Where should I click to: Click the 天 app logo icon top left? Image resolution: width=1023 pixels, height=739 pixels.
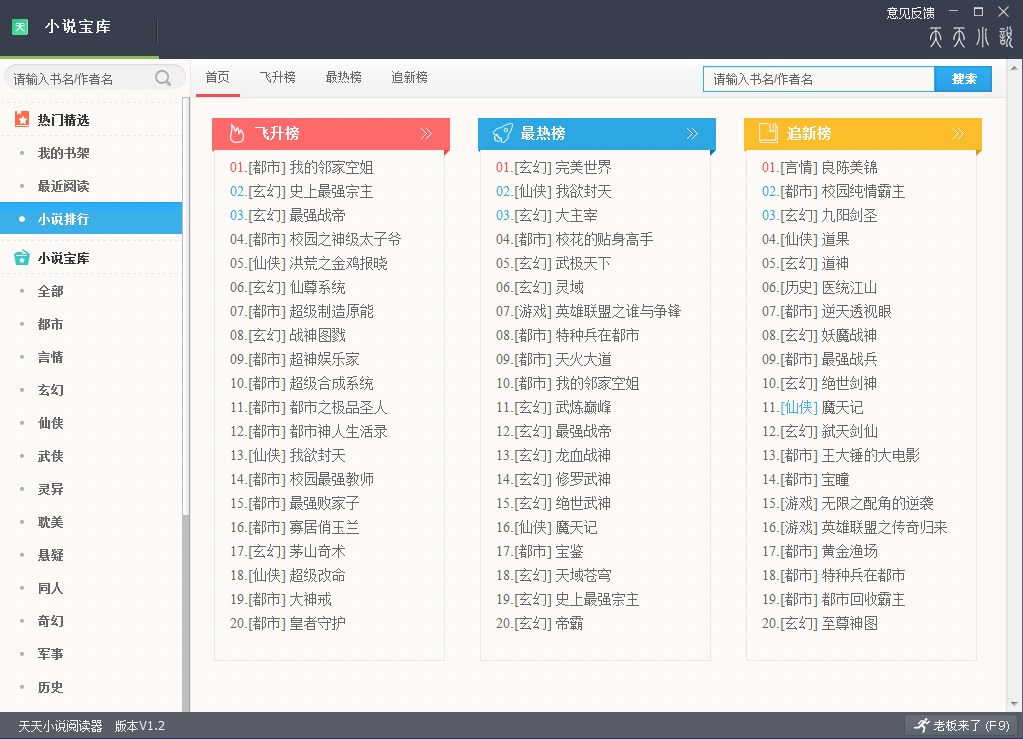click(20, 26)
